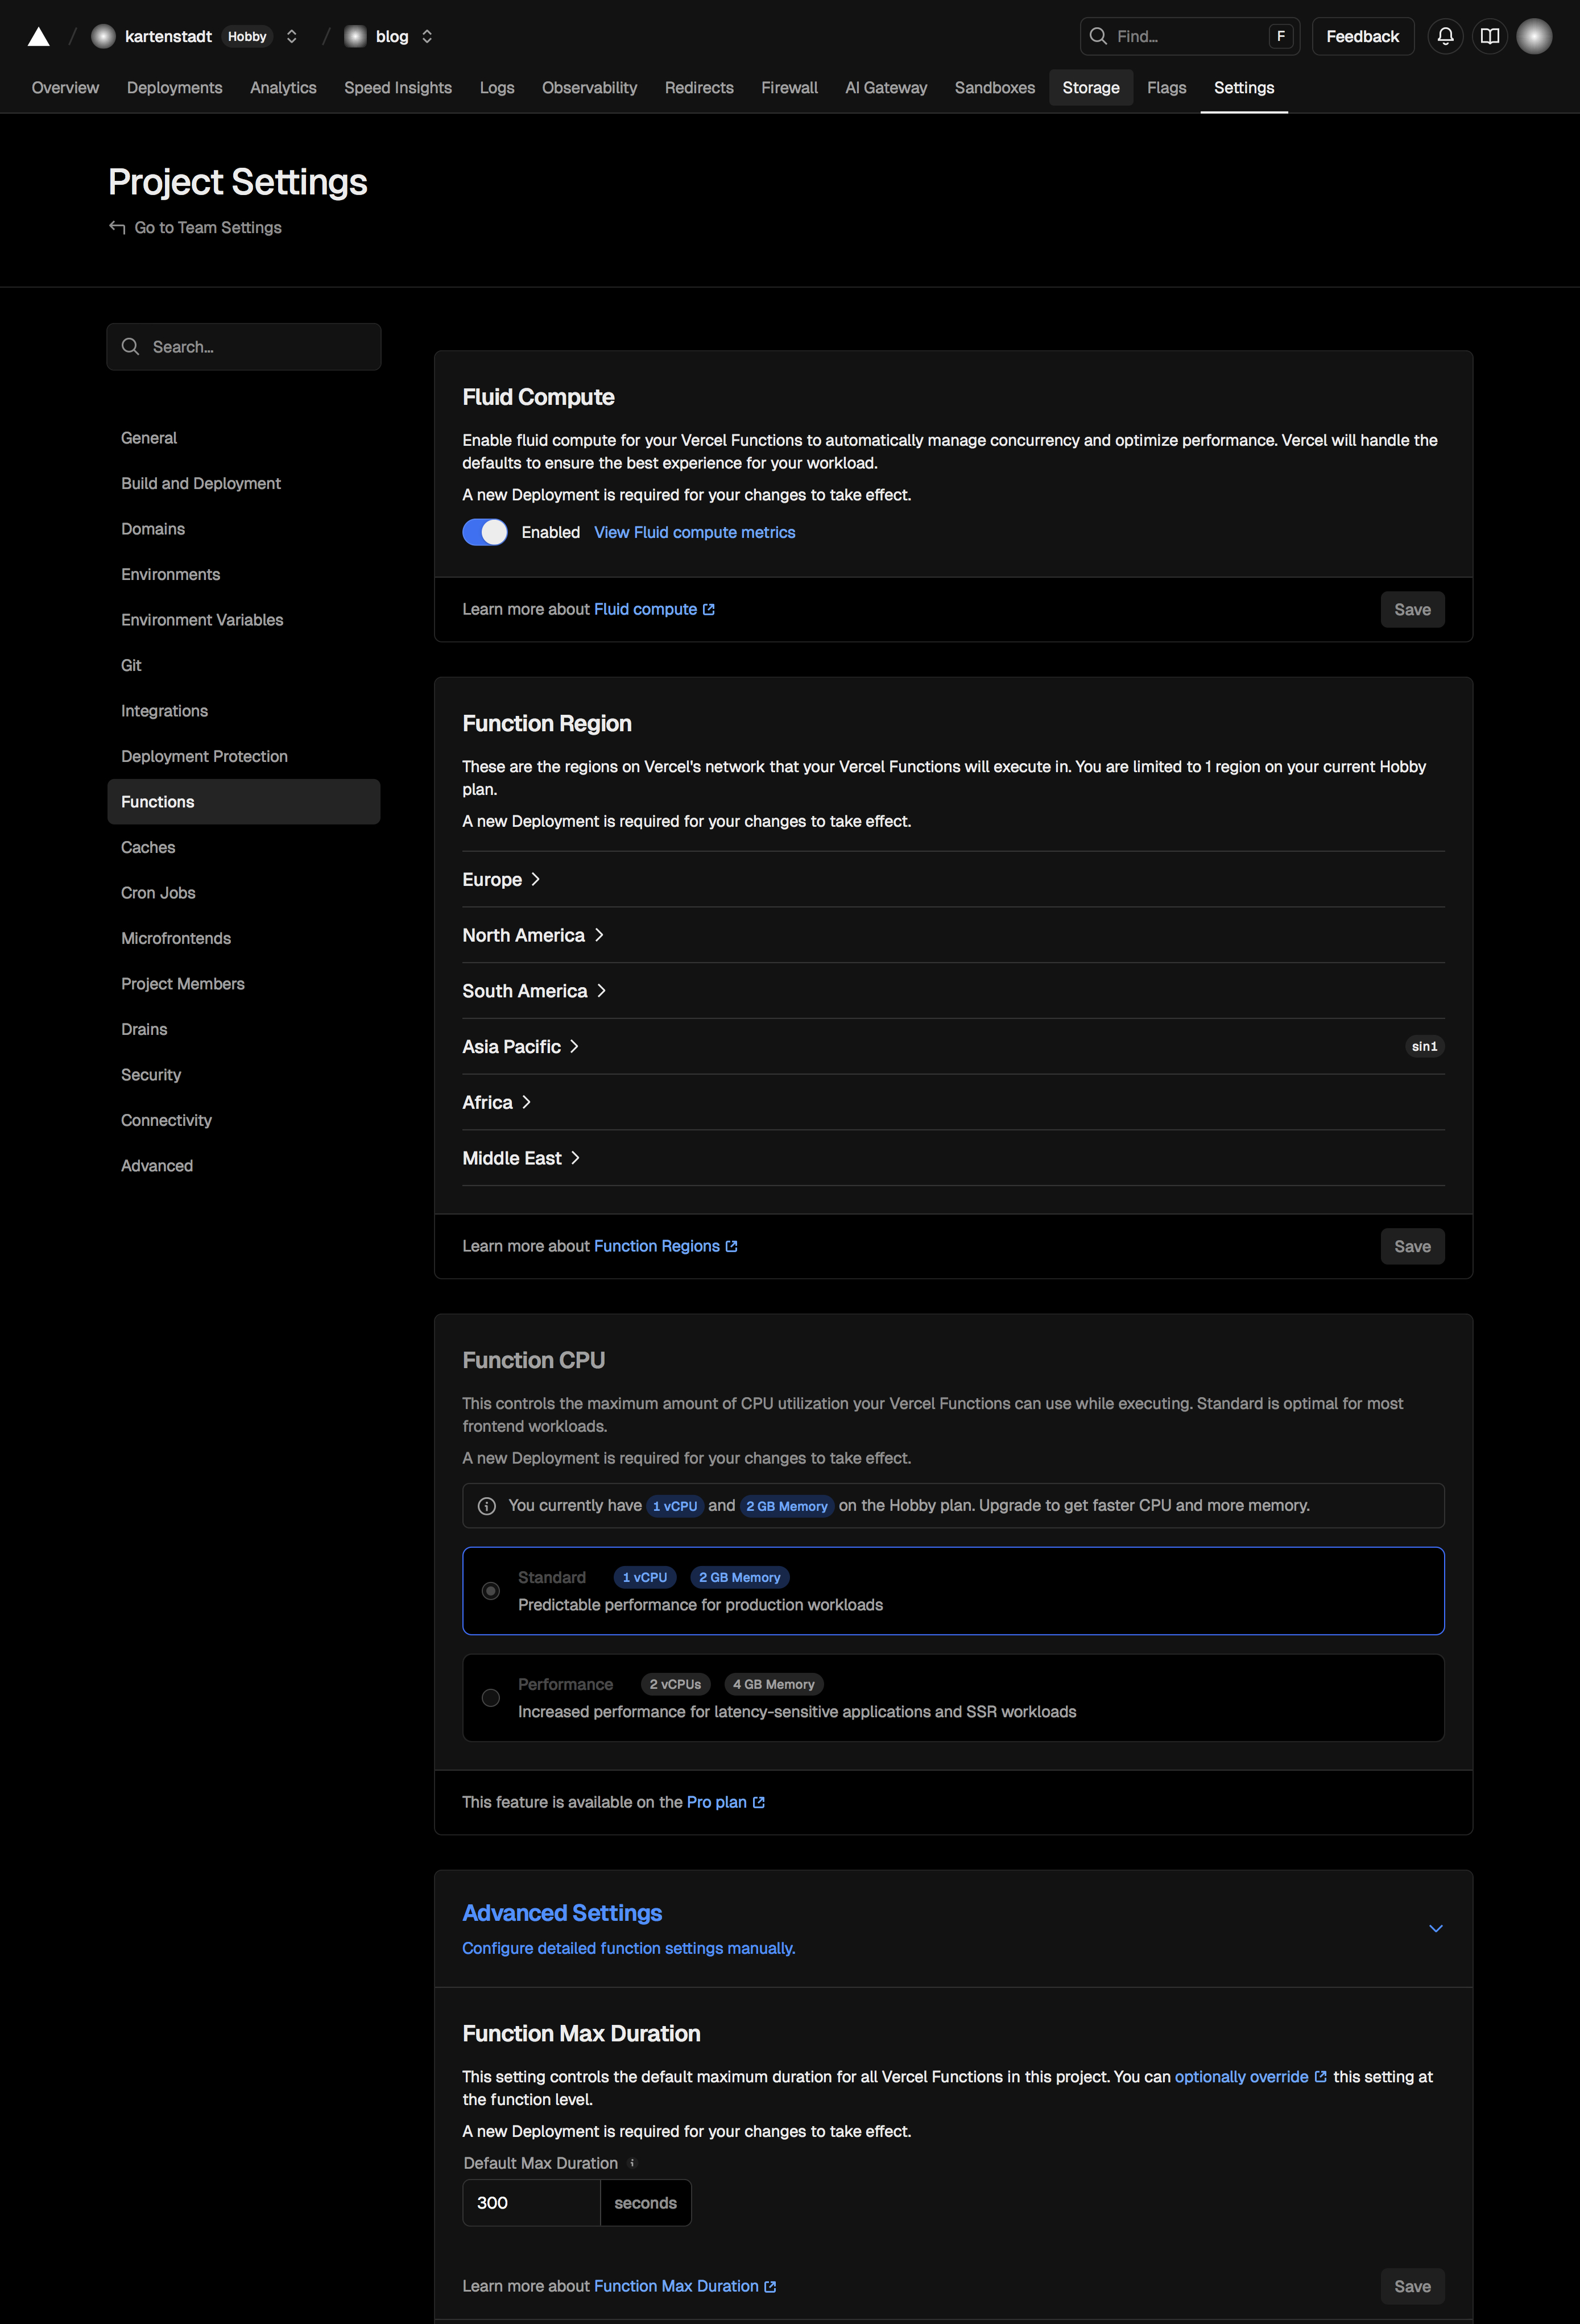The height and width of the screenshot is (2324, 1580).
Task: Toggle the Fluid Compute Enabled switch
Action: click(485, 533)
